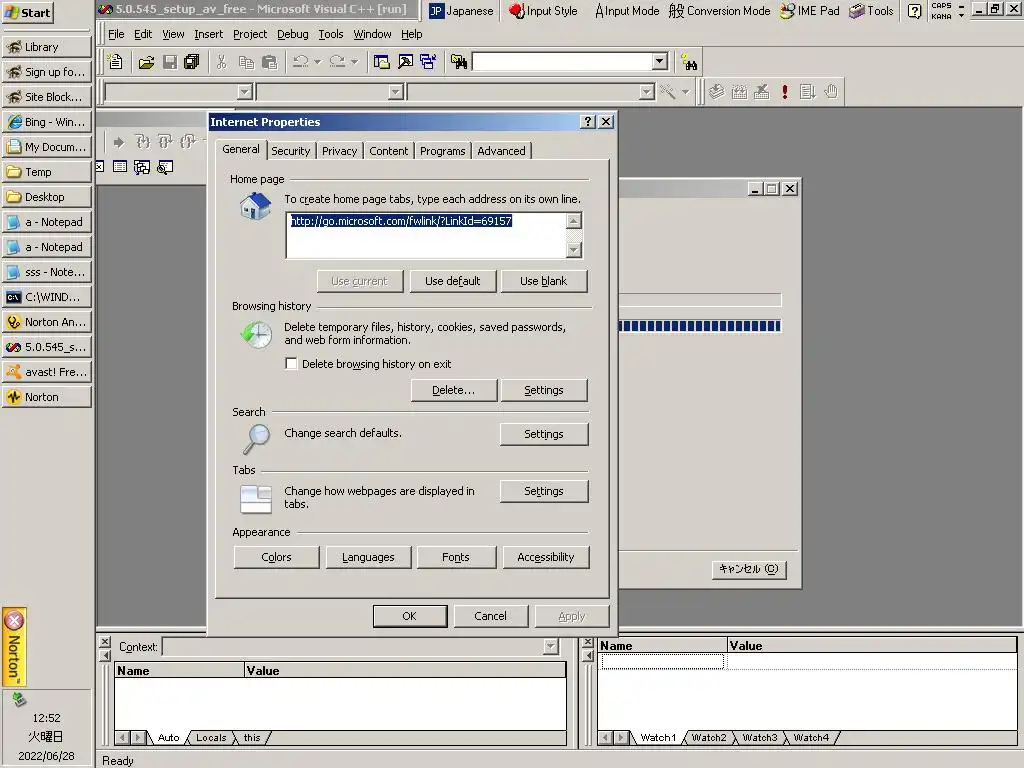Select the Watch2 tab
This screenshot has height=768, width=1024.
click(709, 737)
